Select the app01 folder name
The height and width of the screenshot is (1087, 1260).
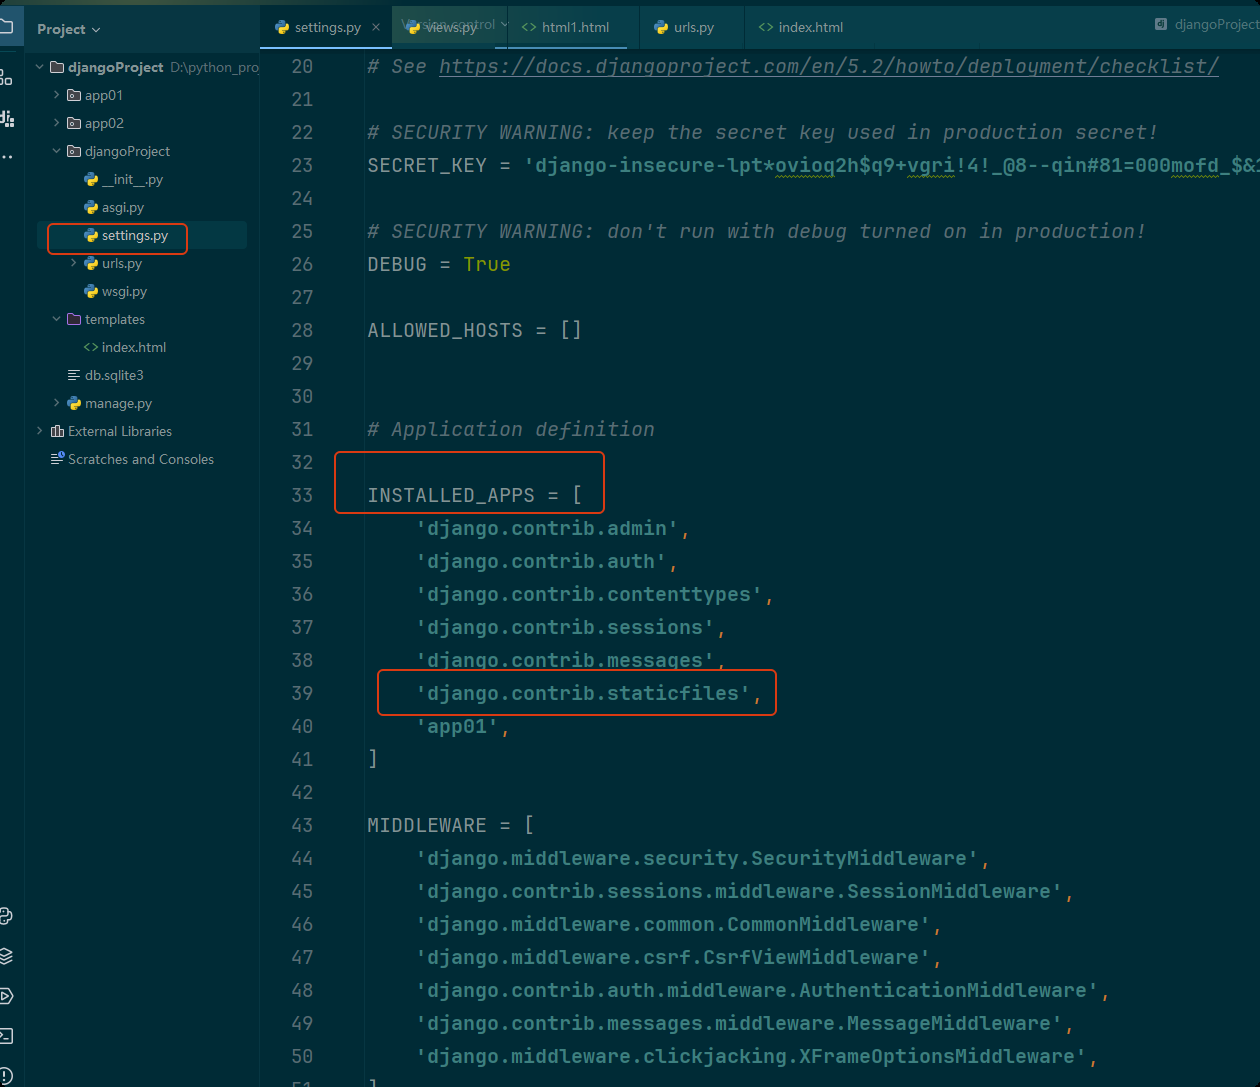tap(104, 95)
